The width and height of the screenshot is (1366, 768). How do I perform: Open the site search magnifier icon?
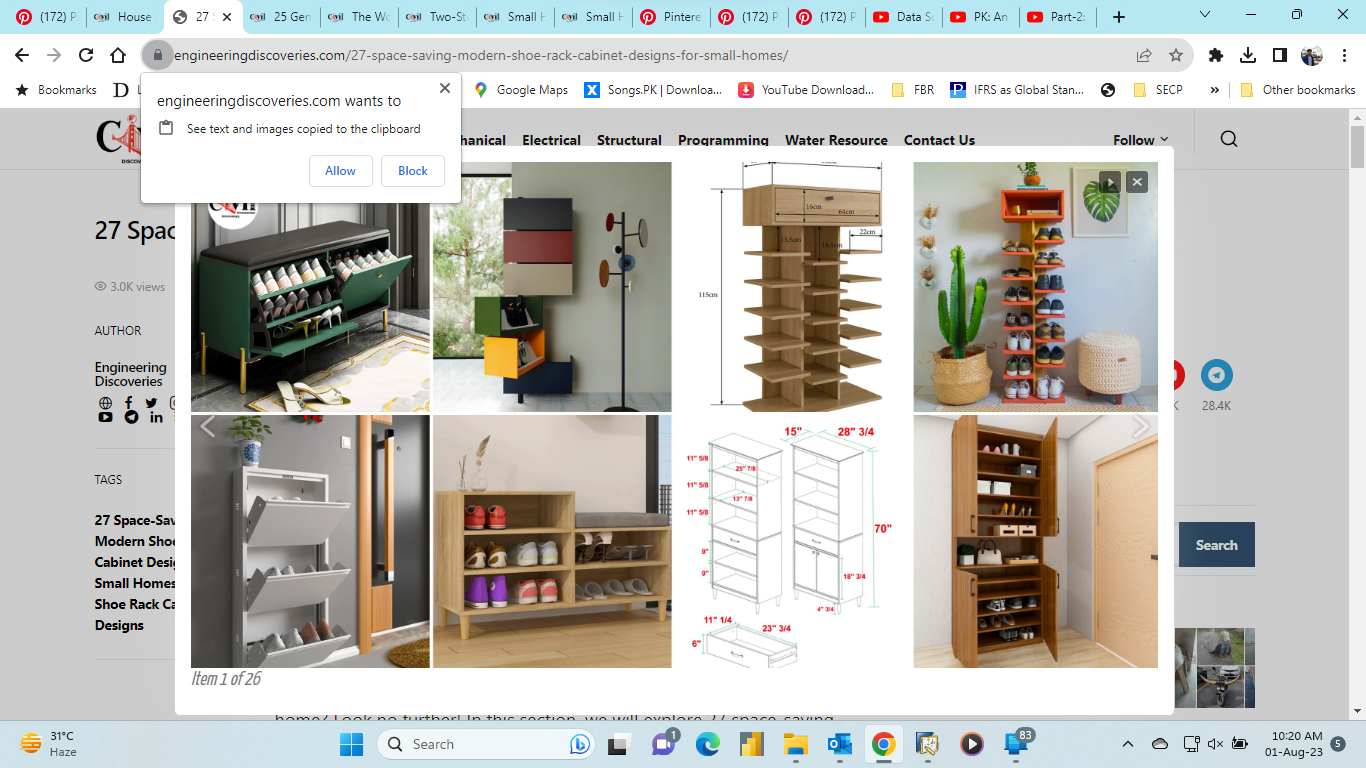click(x=1229, y=140)
